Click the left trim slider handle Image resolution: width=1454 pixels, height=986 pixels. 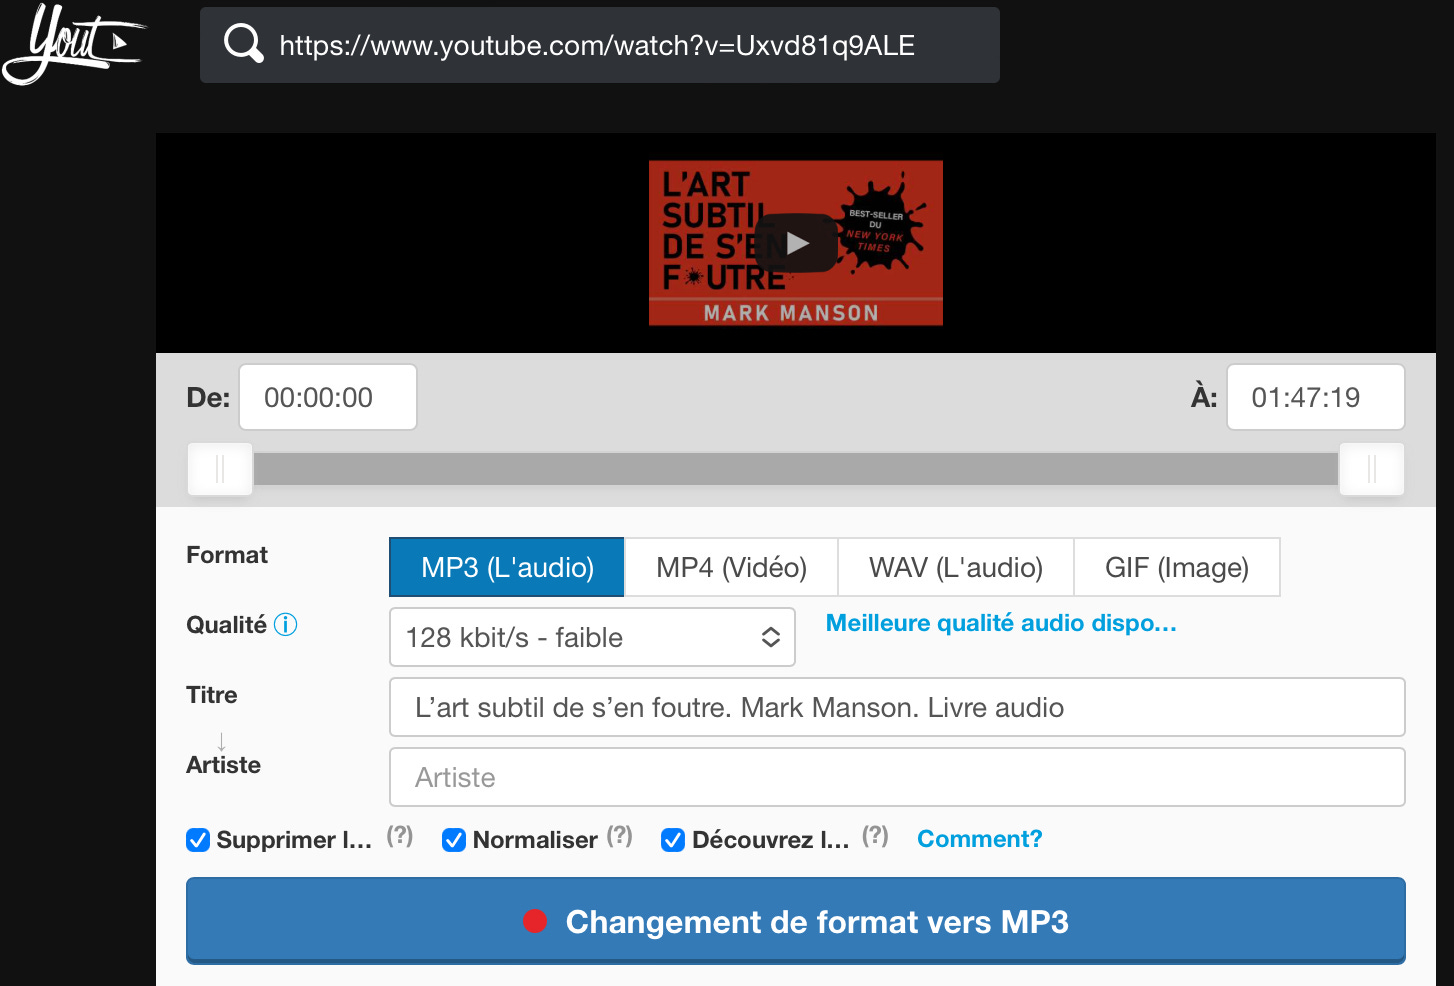click(220, 469)
